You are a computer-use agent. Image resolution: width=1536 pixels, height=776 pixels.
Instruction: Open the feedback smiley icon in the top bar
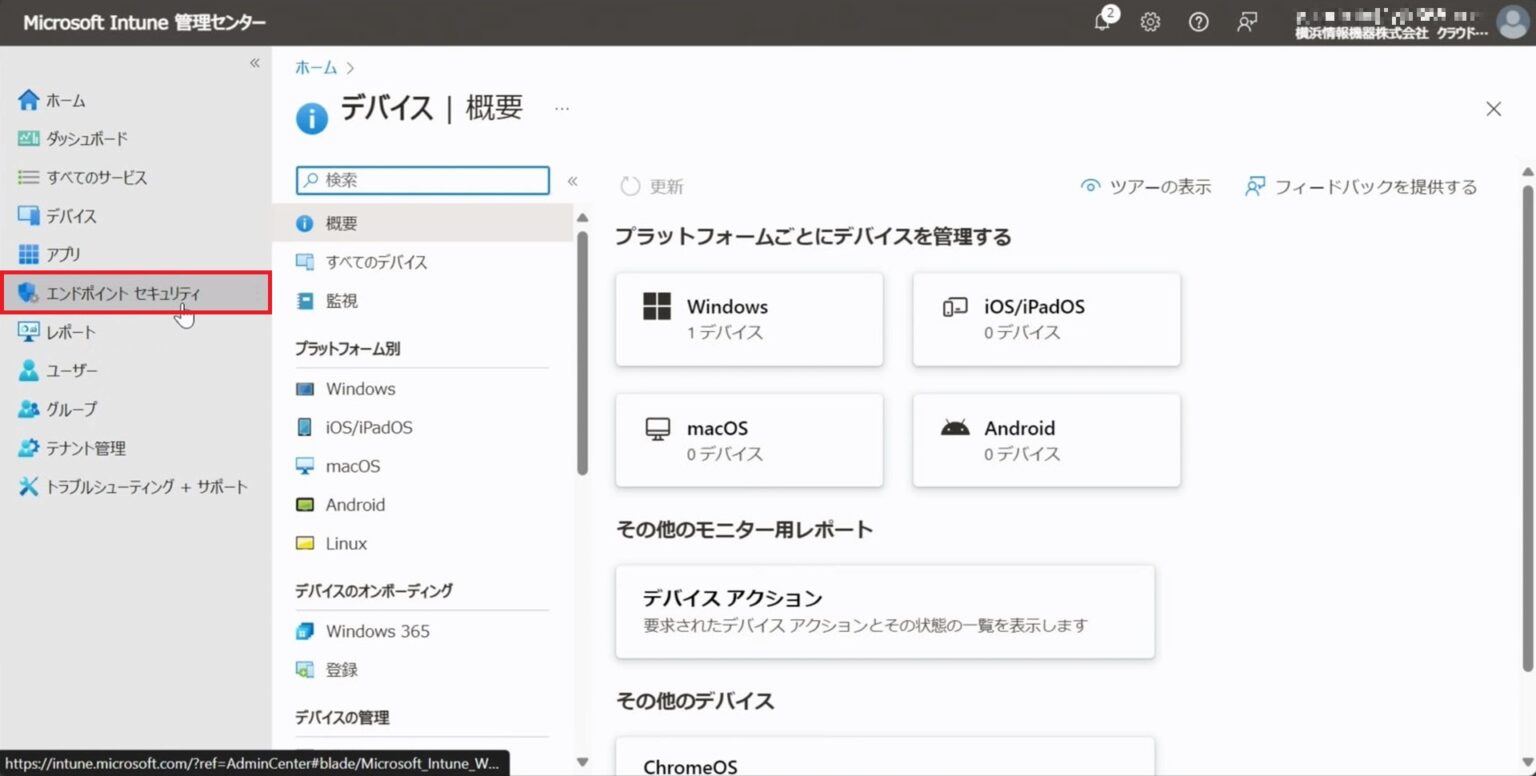click(x=1246, y=22)
